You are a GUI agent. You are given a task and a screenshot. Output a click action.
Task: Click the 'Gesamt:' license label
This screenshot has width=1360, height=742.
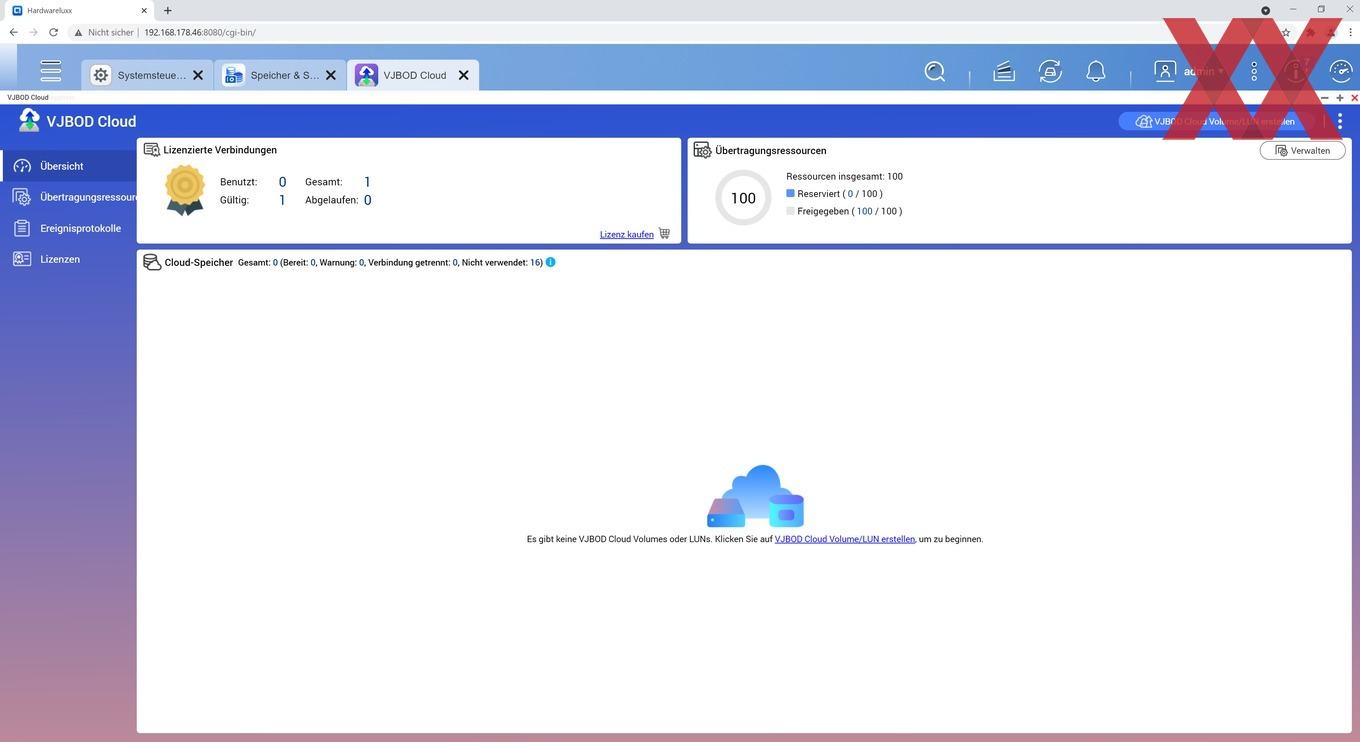pyautogui.click(x=324, y=182)
